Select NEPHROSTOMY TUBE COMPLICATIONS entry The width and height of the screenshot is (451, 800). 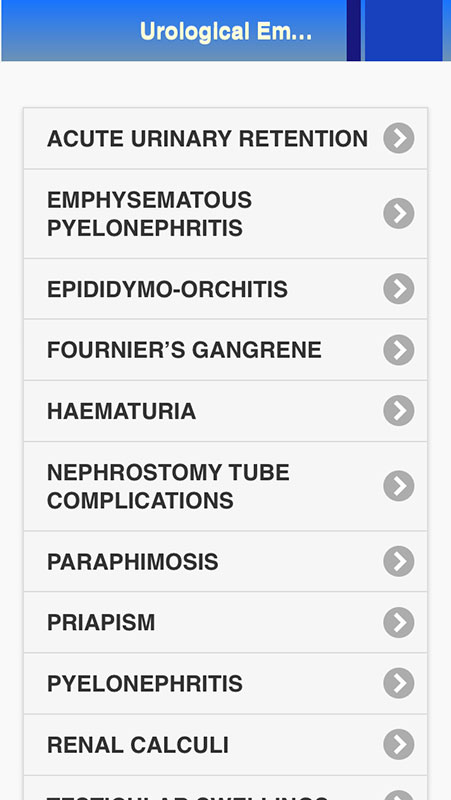coord(225,486)
